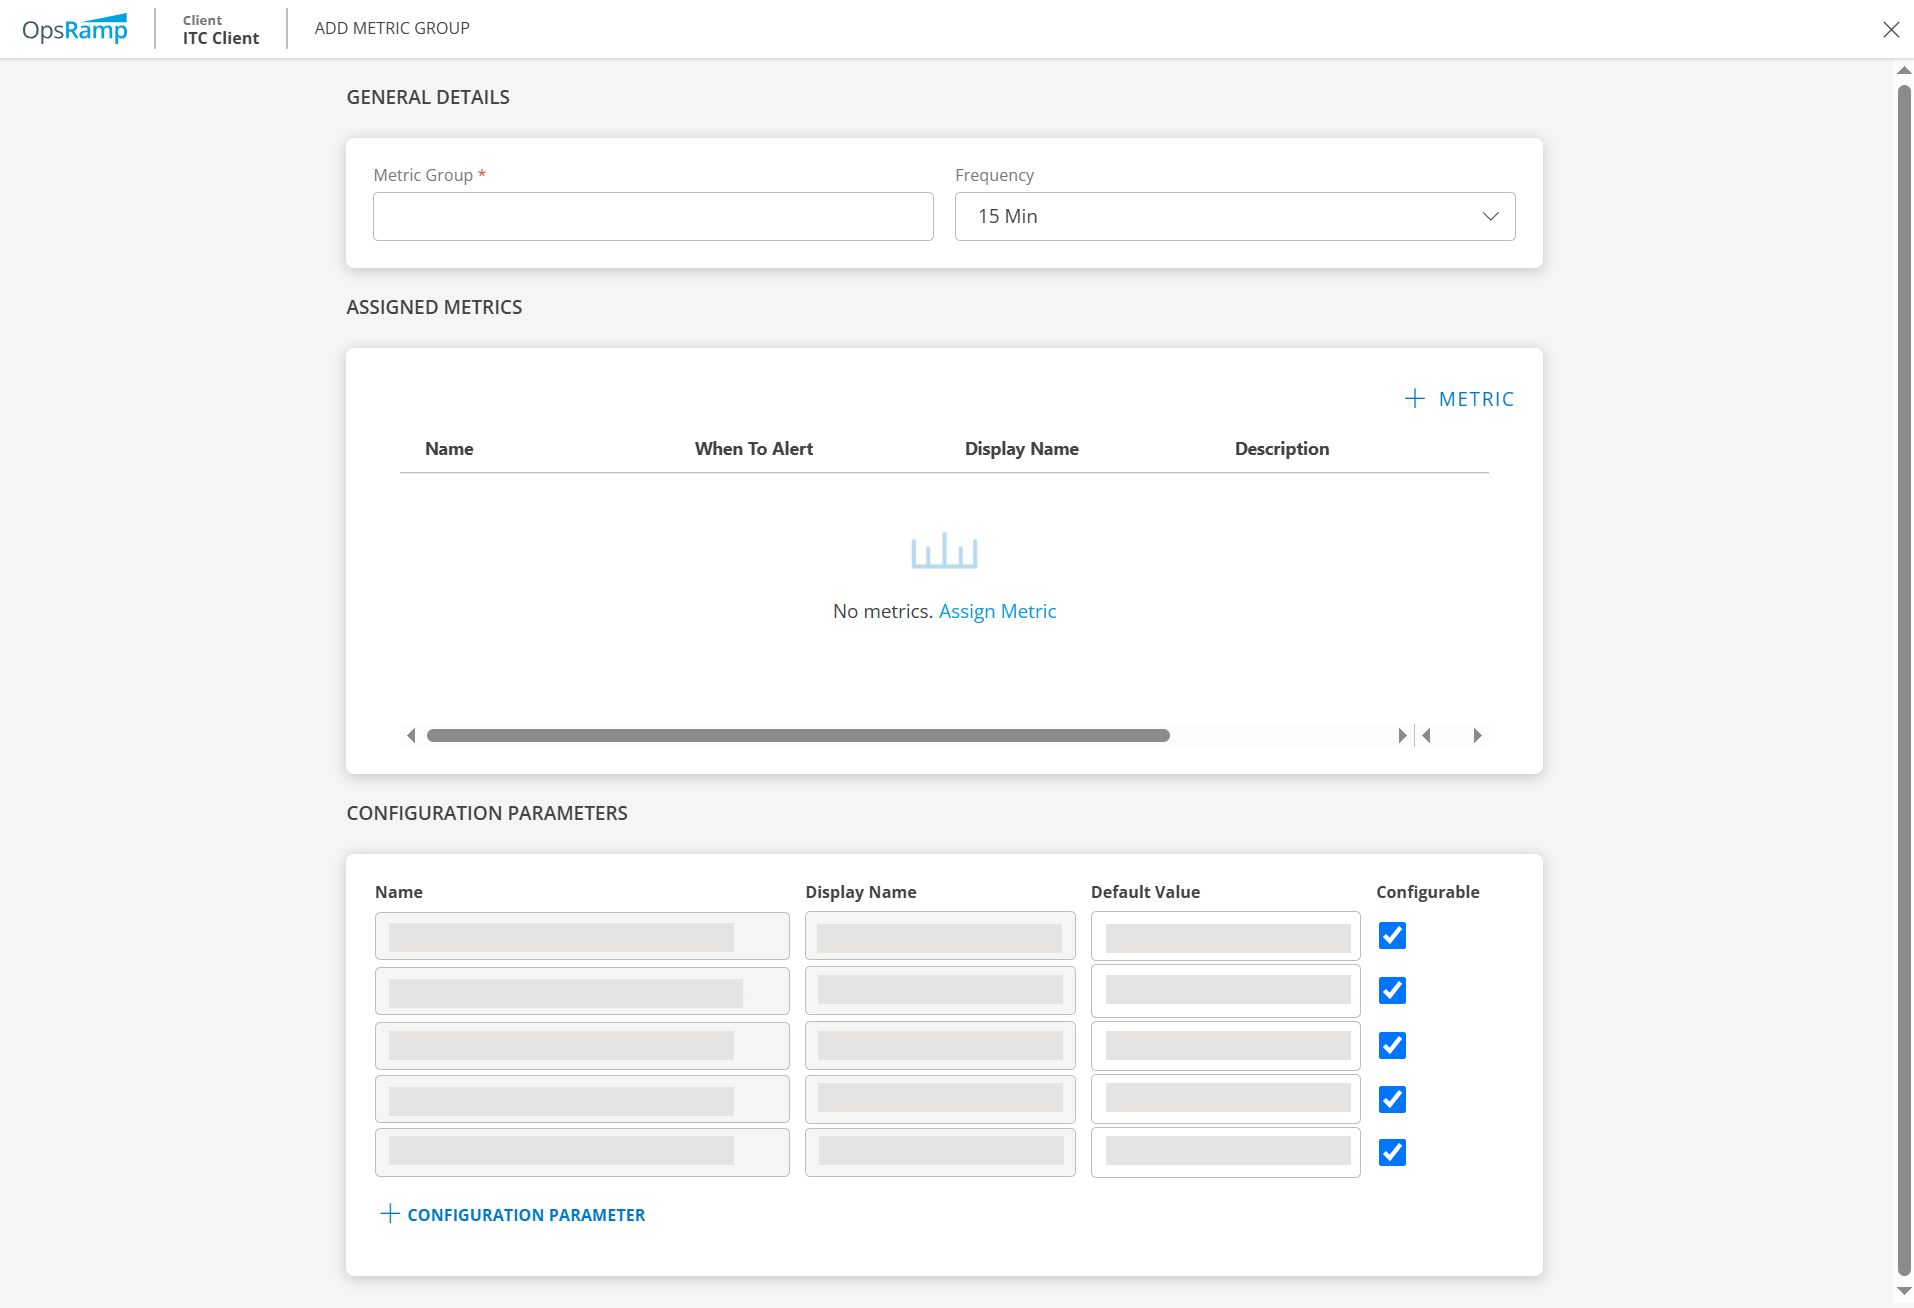Click the page scrollbar up arrow
Image resolution: width=1914 pixels, height=1308 pixels.
tap(1904, 71)
